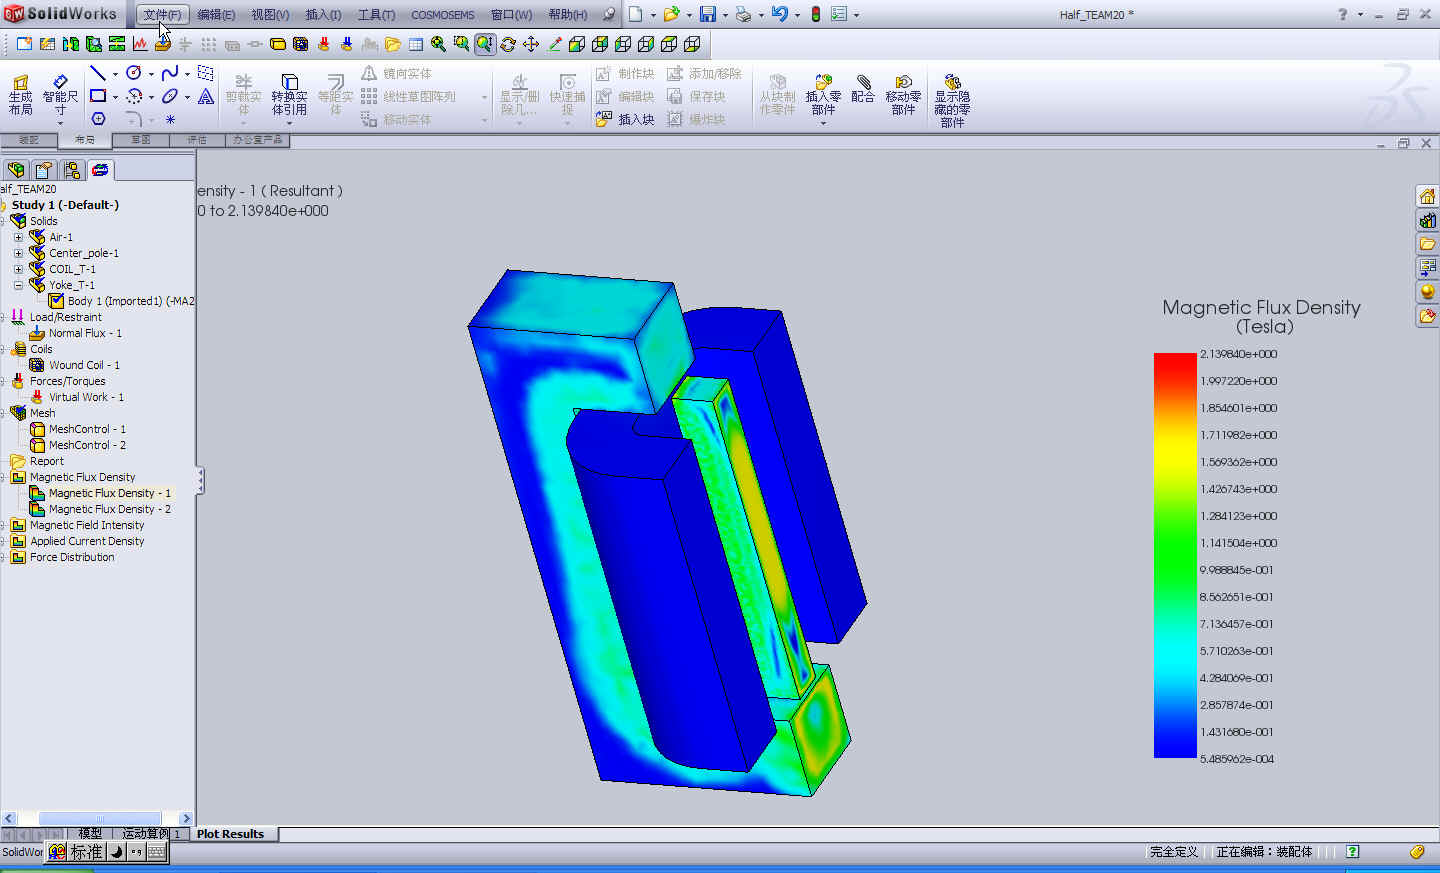Click the print icon in title bar
This screenshot has width=1440, height=873.
click(x=743, y=14)
